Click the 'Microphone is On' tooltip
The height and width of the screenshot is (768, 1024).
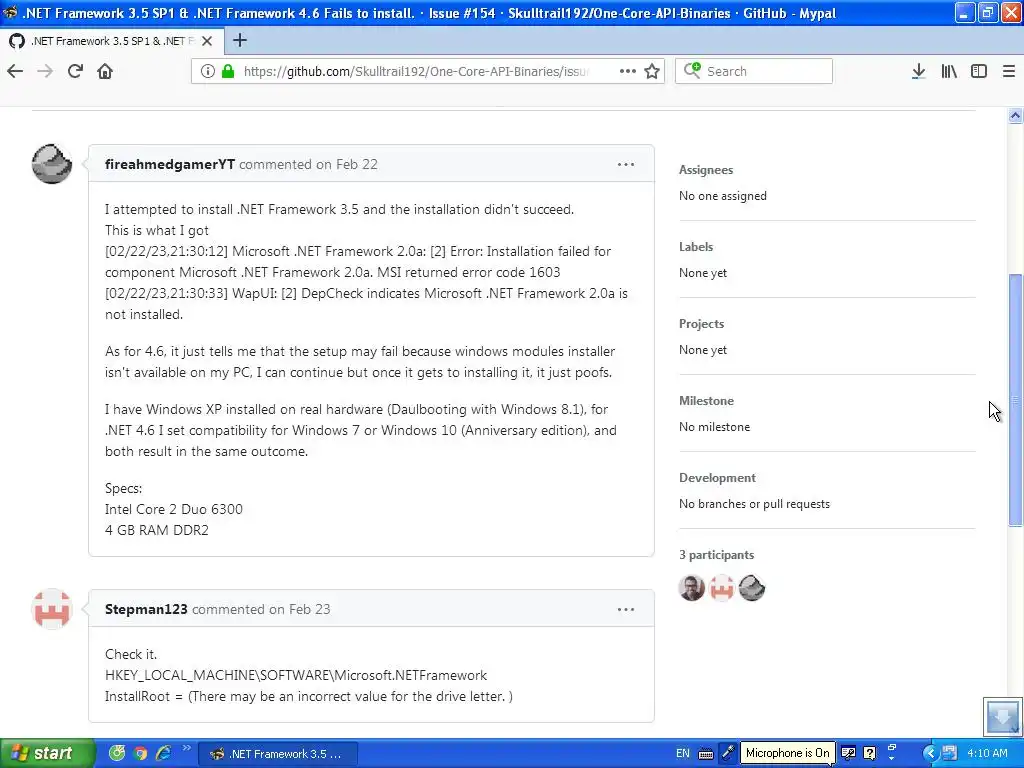click(788, 753)
